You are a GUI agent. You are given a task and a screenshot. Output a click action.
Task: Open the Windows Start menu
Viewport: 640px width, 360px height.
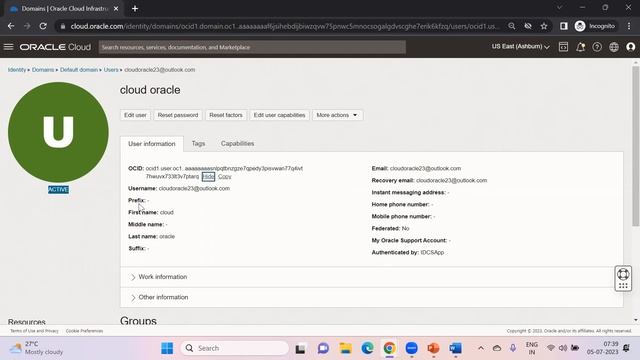pos(167,348)
